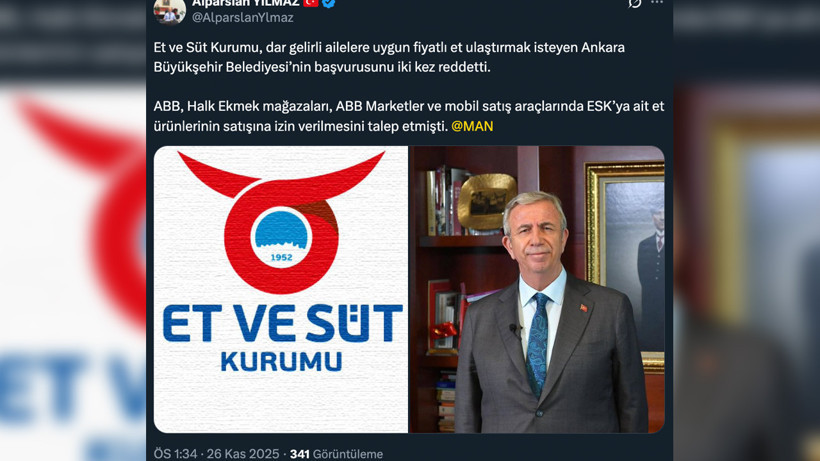Open the photo of the man in a suit
The width and height of the screenshot is (820, 461).
pos(537,289)
